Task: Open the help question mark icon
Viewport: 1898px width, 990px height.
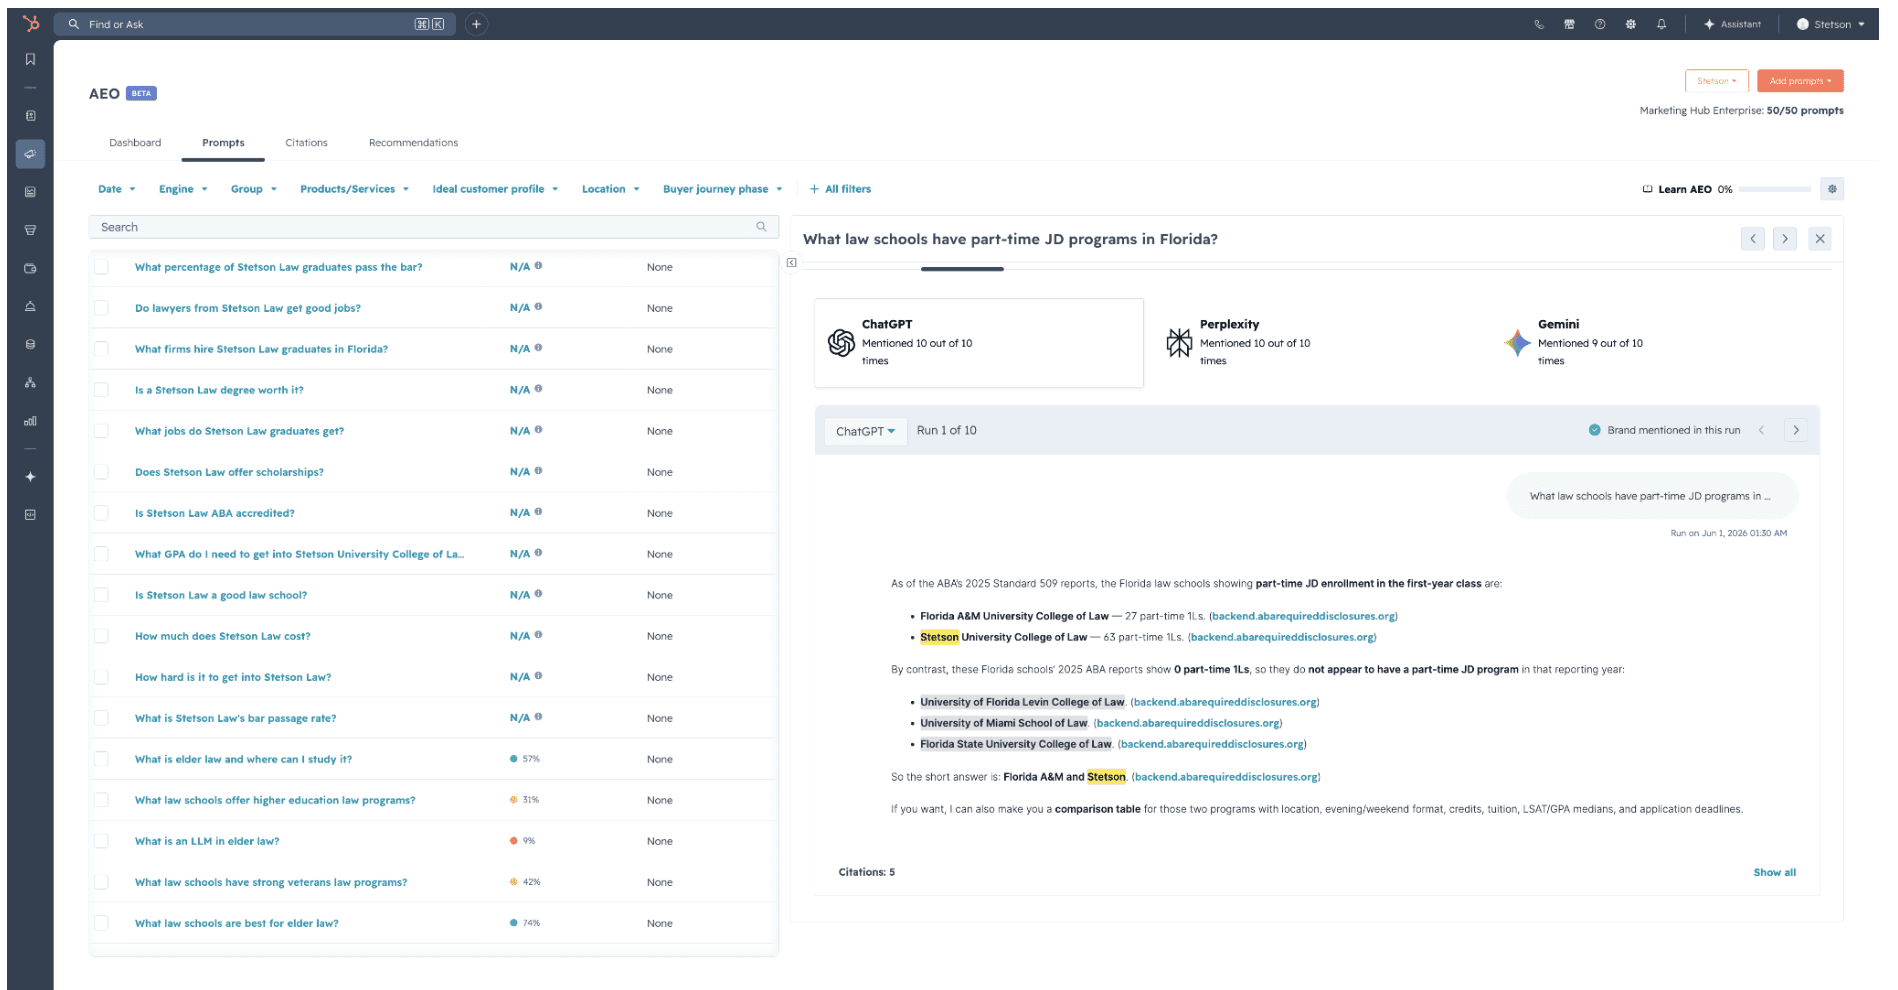Action: 1600,24
